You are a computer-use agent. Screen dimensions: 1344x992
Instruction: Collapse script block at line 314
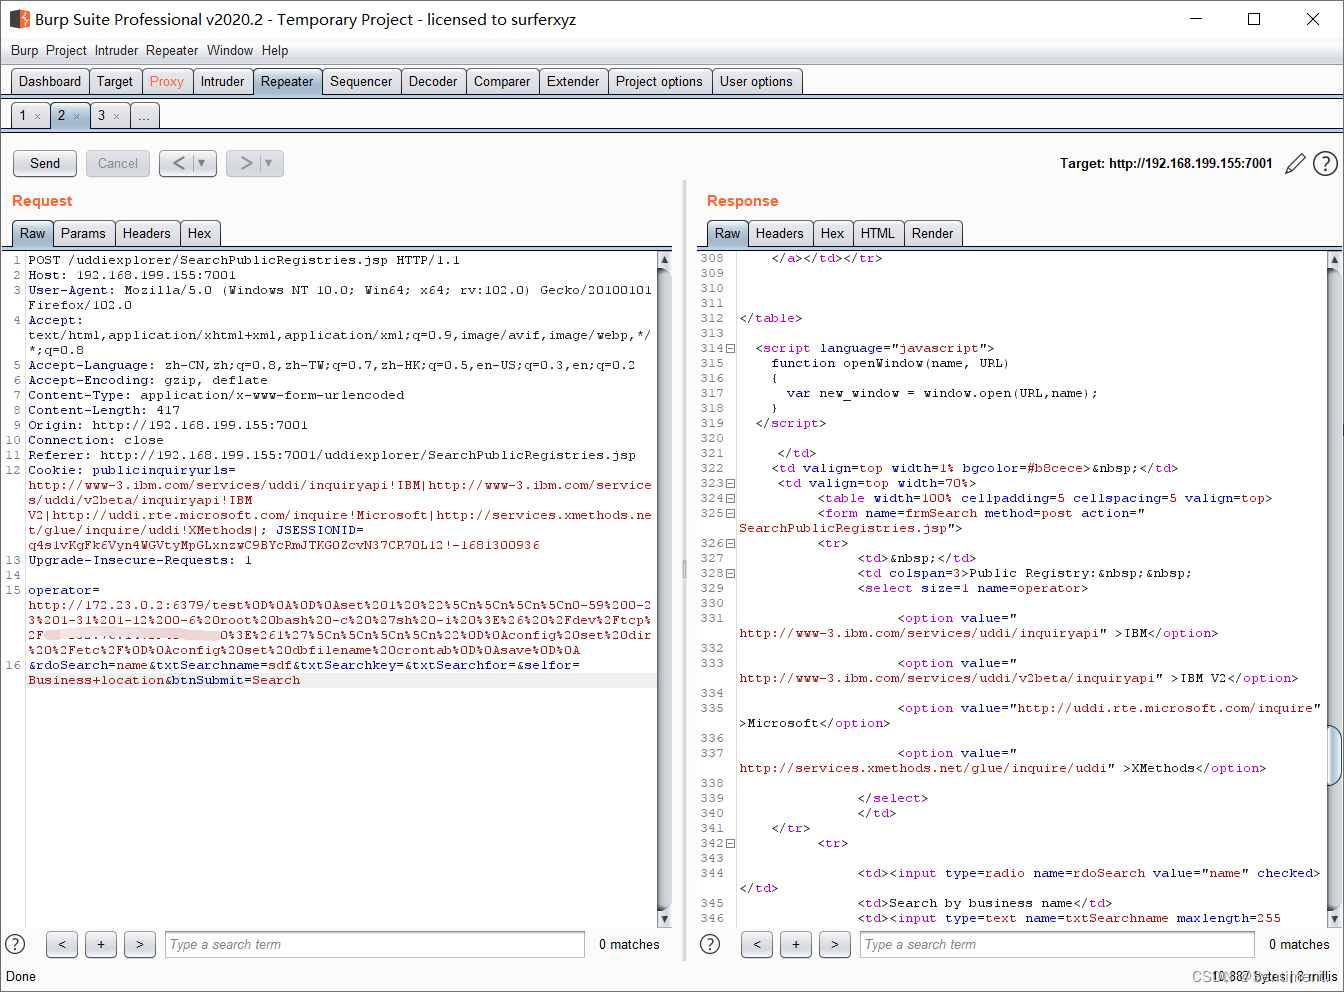(x=730, y=348)
